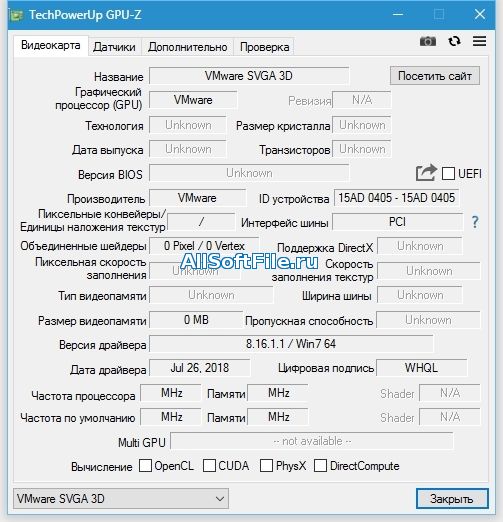Click the Закрыть button
Viewport: 503px width, 522px height.
click(x=452, y=499)
